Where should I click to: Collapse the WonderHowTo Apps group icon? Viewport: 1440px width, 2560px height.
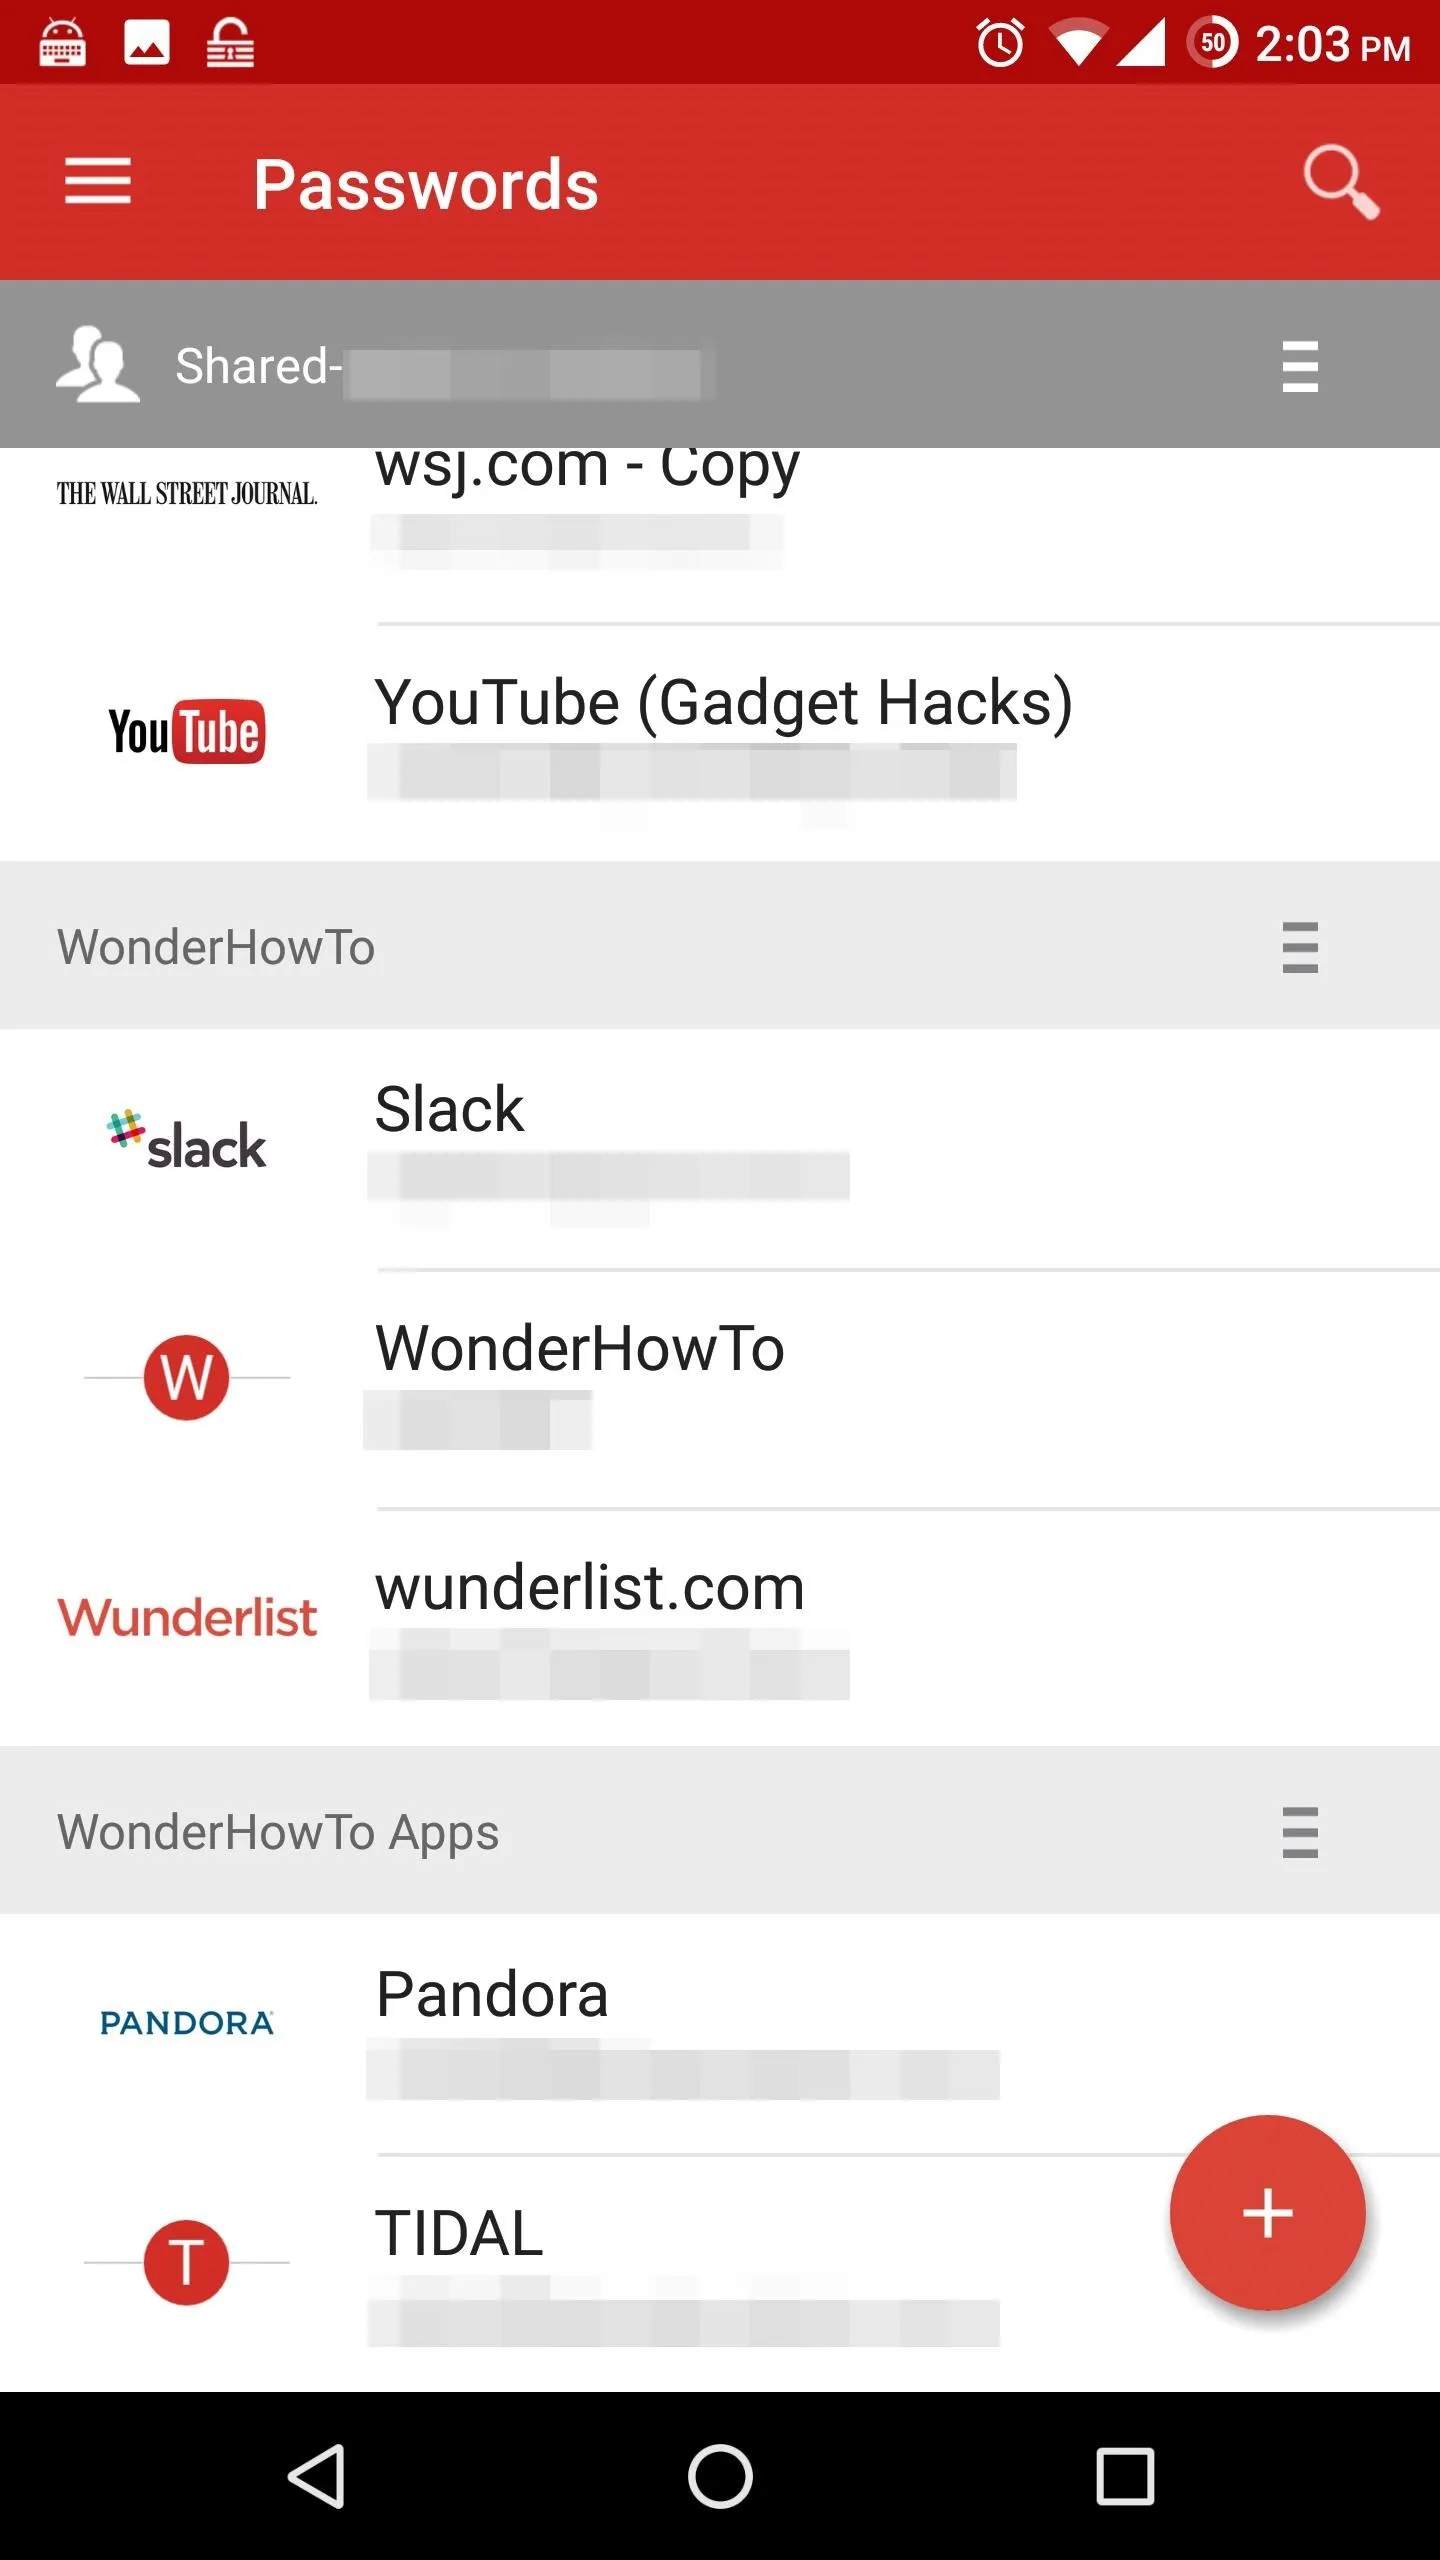click(x=1300, y=1832)
